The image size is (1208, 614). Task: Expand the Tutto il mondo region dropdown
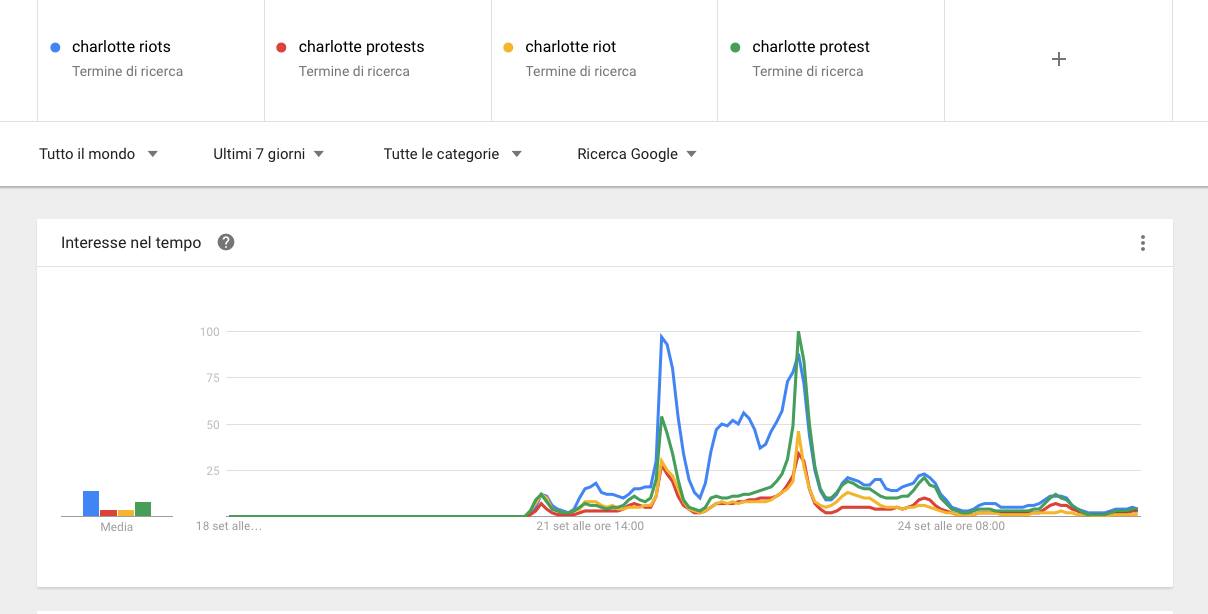pos(98,154)
